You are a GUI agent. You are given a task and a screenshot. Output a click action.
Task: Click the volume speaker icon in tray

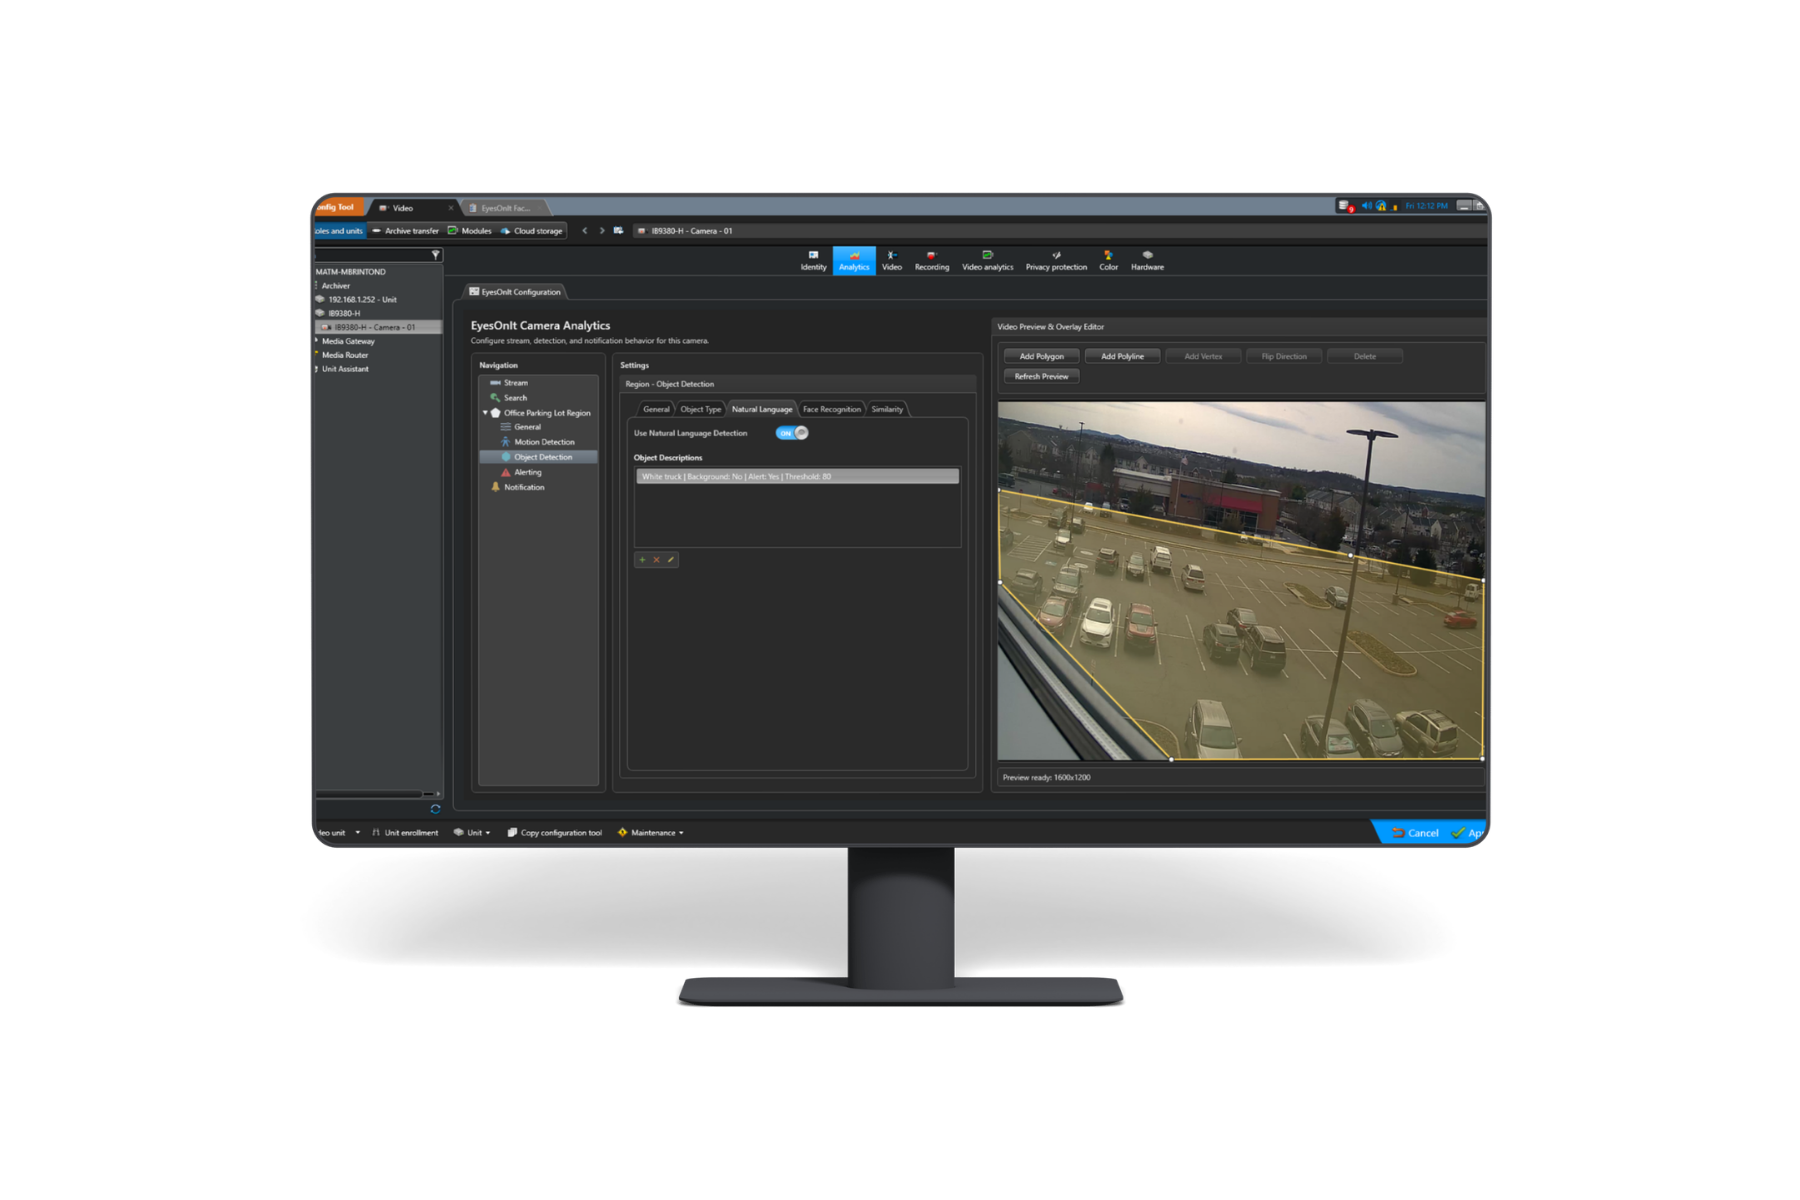click(1366, 206)
